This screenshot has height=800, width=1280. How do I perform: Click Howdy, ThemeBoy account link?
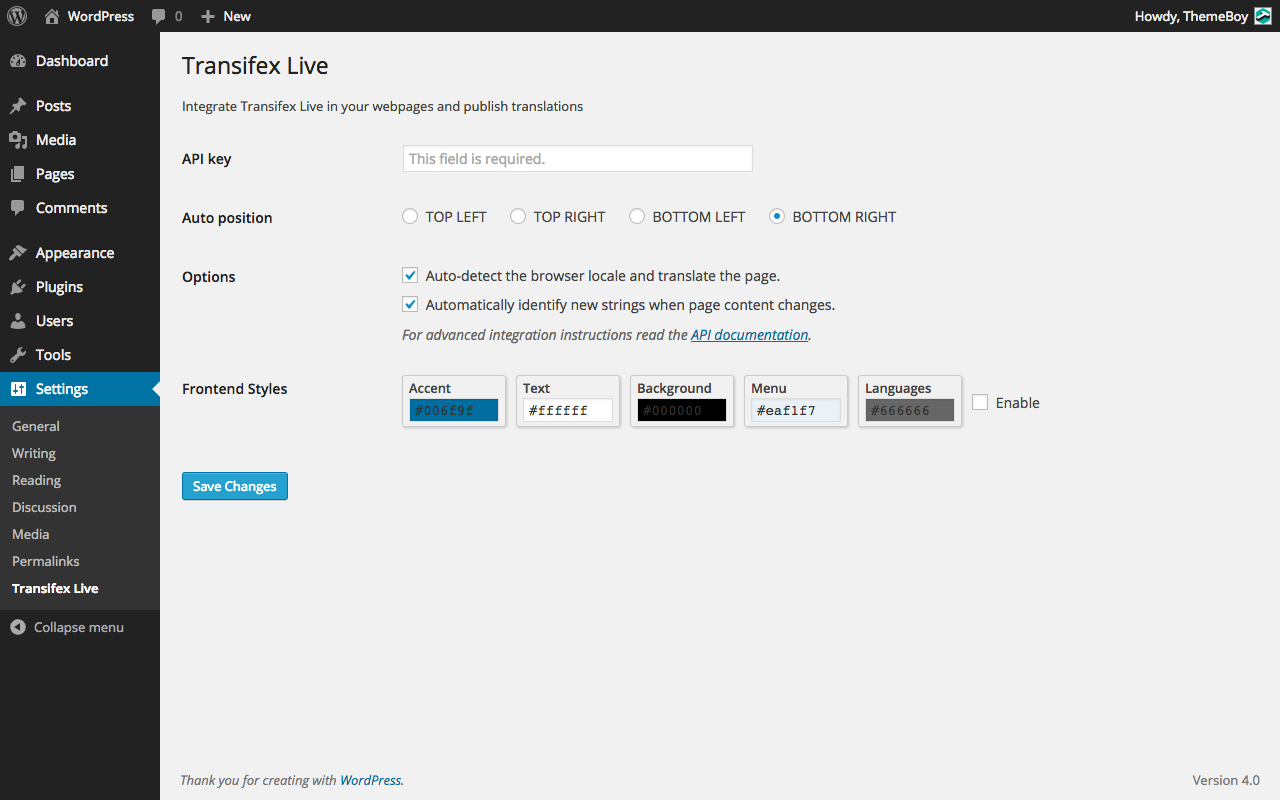pos(1203,16)
